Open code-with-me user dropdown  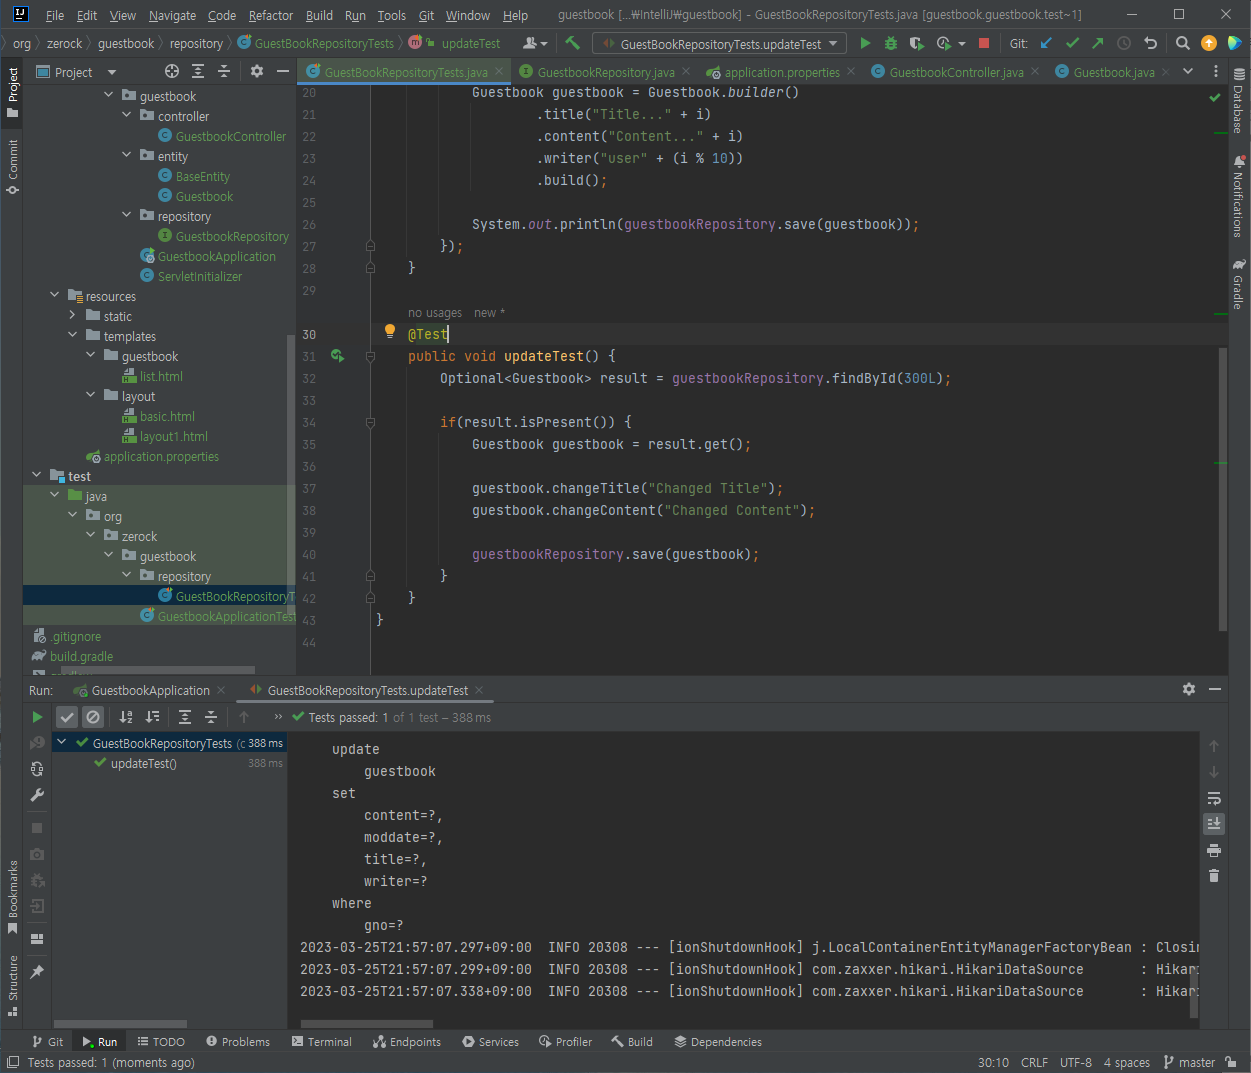pos(535,43)
